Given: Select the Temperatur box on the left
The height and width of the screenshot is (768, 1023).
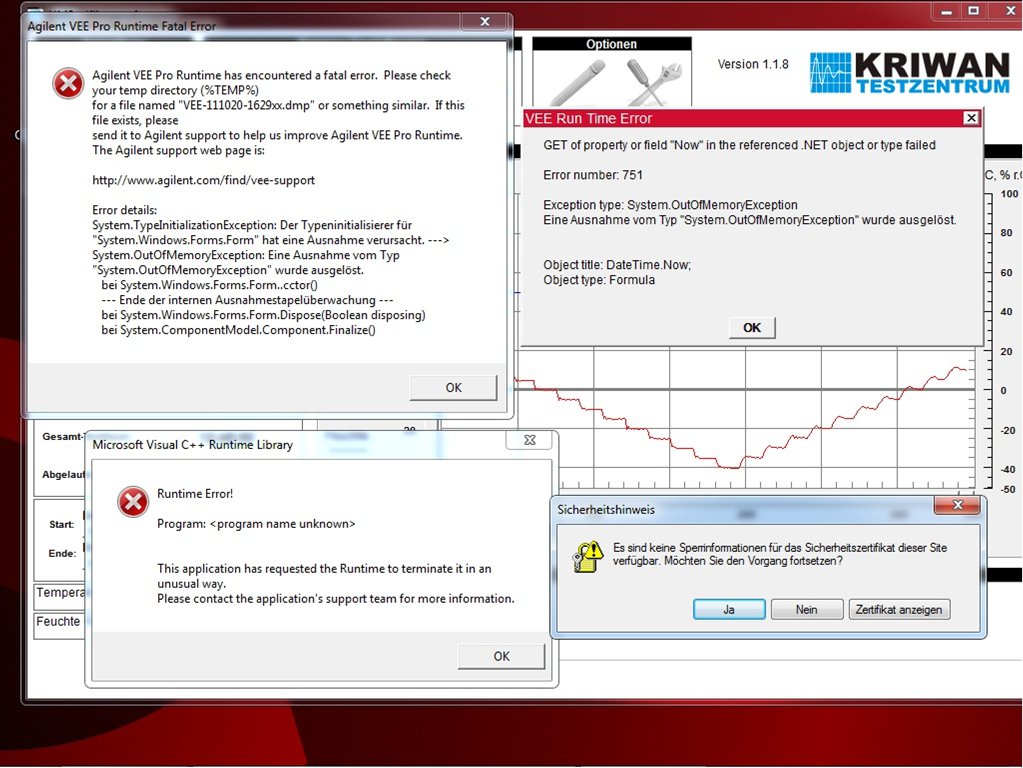Looking at the screenshot, I should click(59, 593).
